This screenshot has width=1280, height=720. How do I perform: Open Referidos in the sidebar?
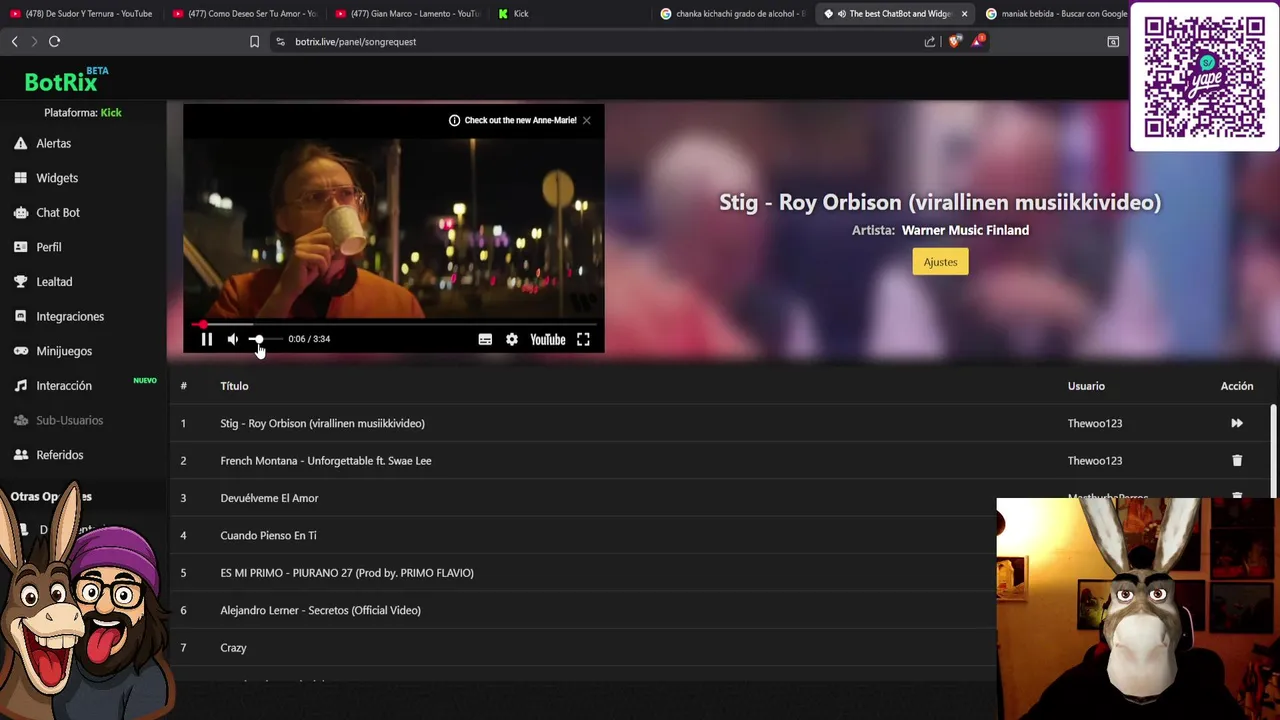[x=60, y=455]
